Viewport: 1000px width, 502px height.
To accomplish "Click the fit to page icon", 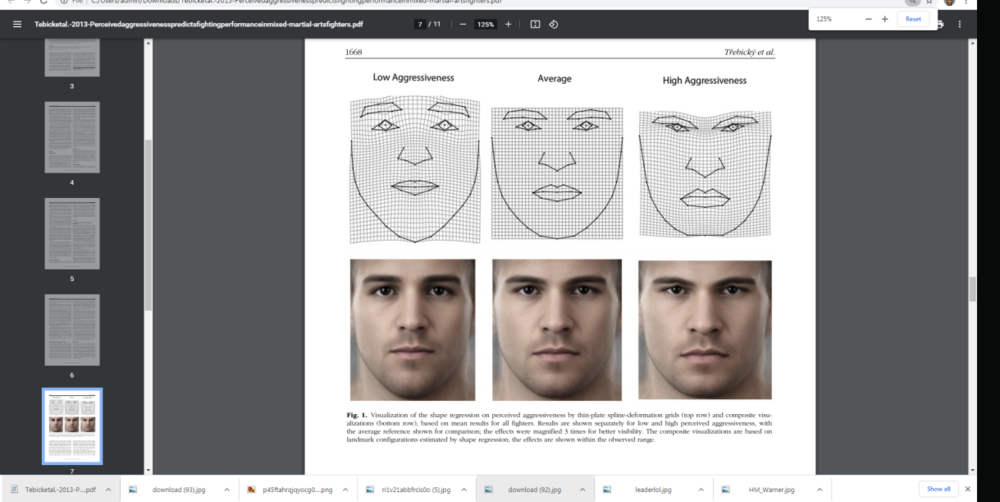I will click(x=535, y=24).
